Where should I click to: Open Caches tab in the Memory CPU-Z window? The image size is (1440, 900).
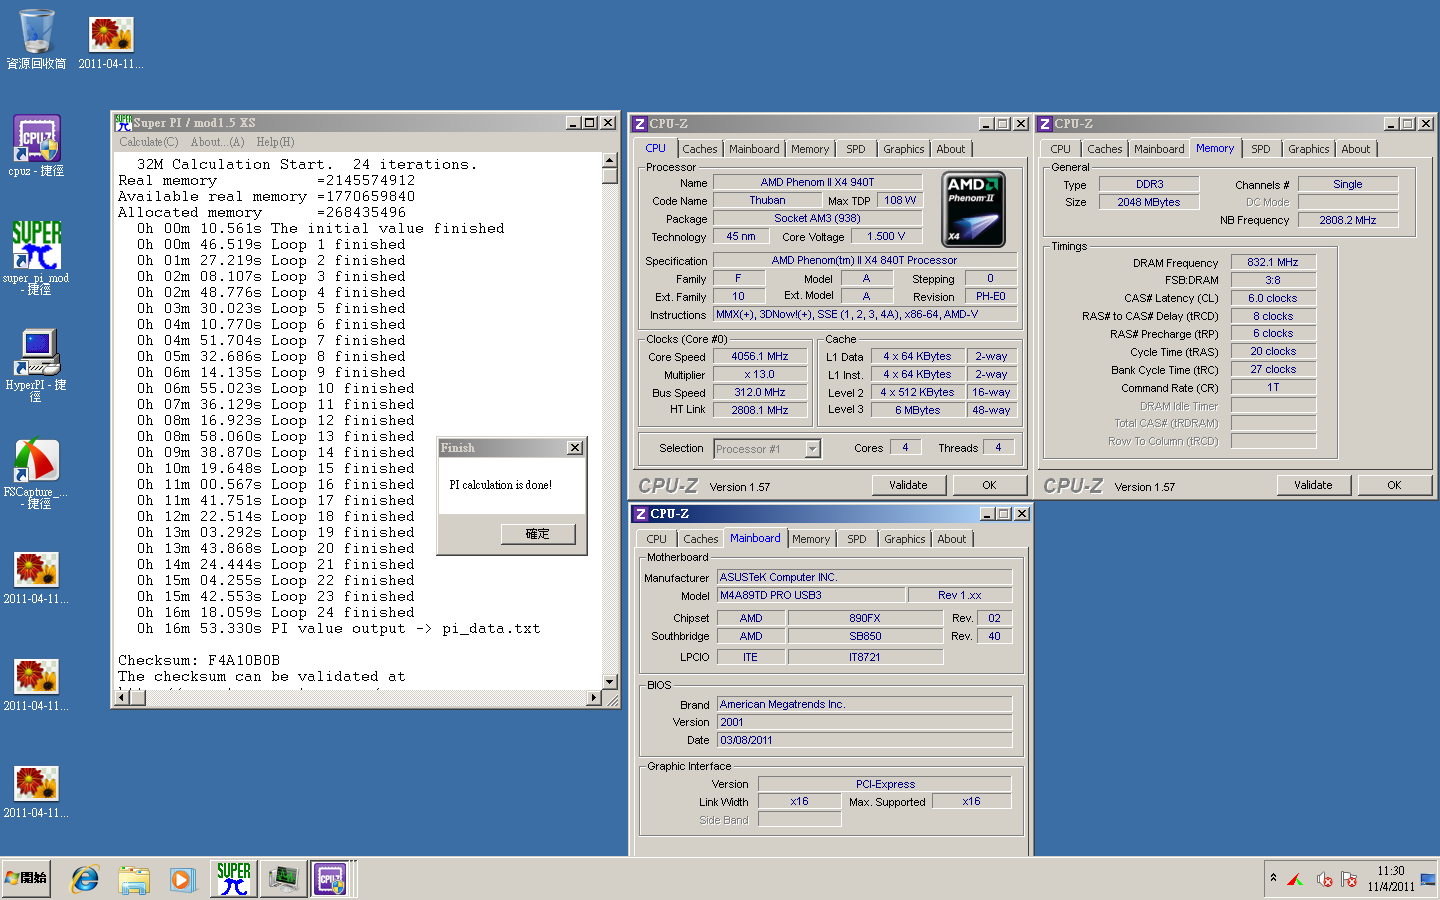coord(1105,149)
